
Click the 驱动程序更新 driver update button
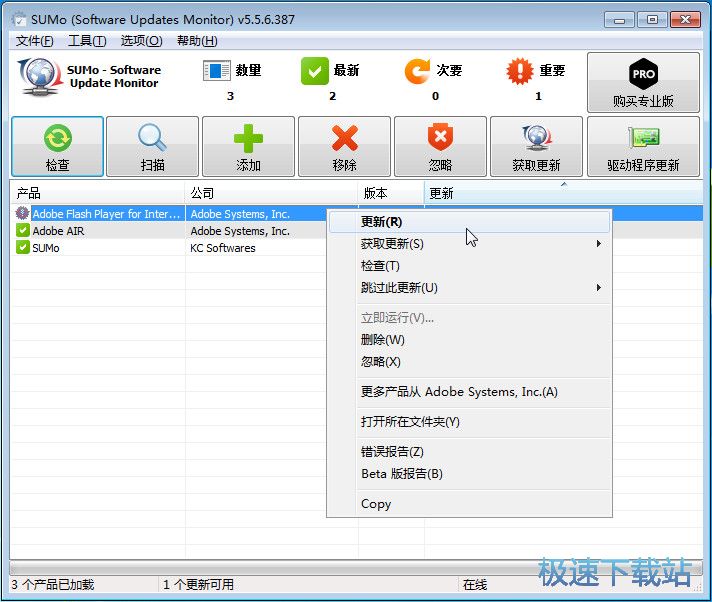click(x=643, y=146)
